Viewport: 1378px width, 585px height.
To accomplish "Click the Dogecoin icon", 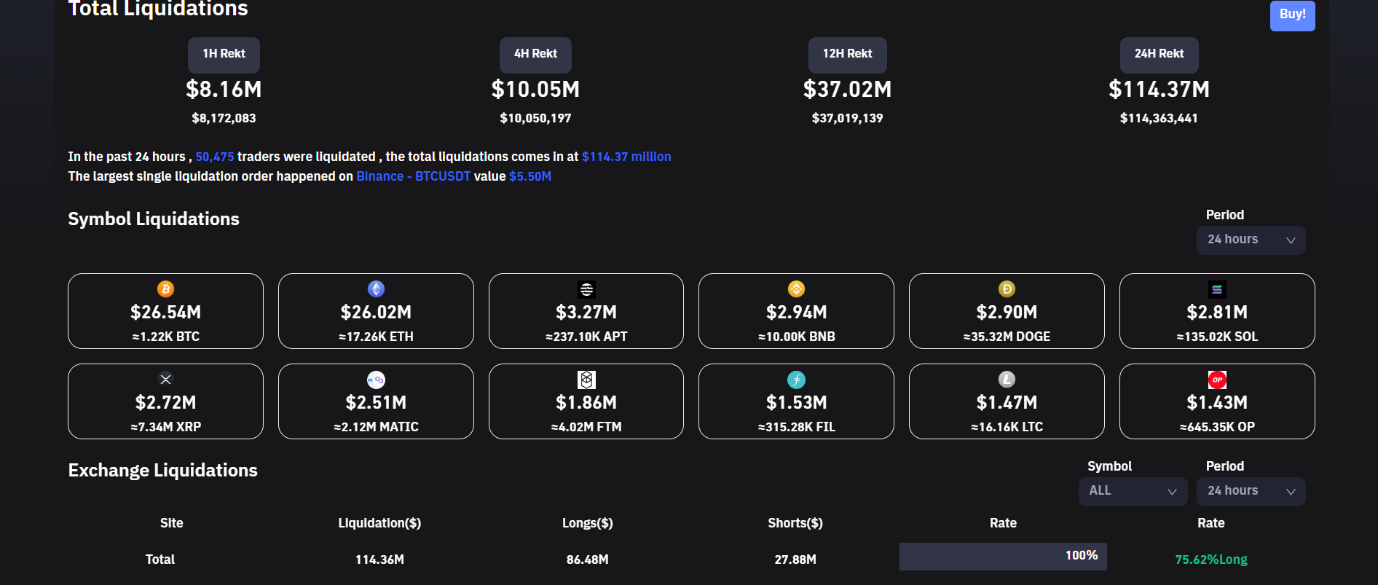I will click(x=1007, y=289).
